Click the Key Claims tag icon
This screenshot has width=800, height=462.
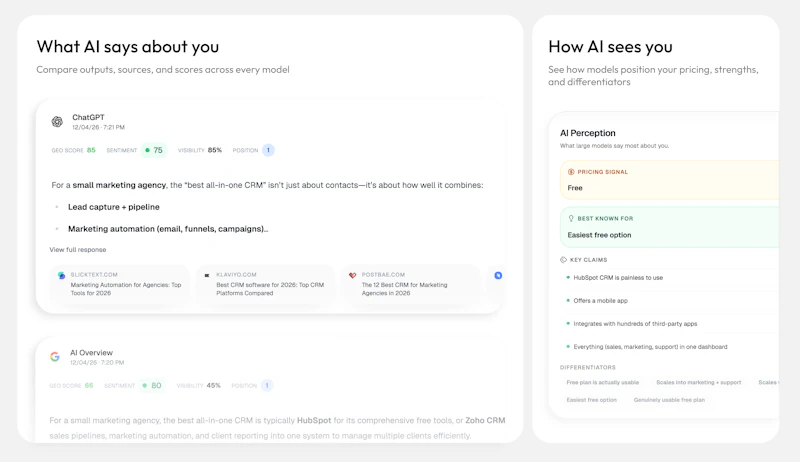click(563, 260)
